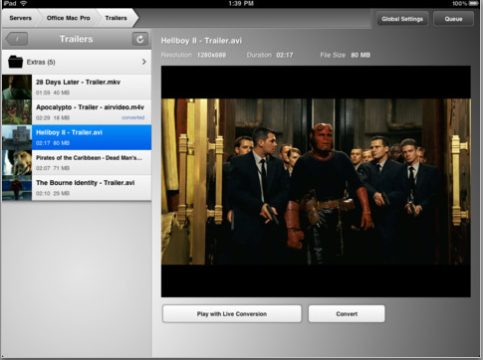Select the Hellboy II thumbnail in list

tap(17, 137)
